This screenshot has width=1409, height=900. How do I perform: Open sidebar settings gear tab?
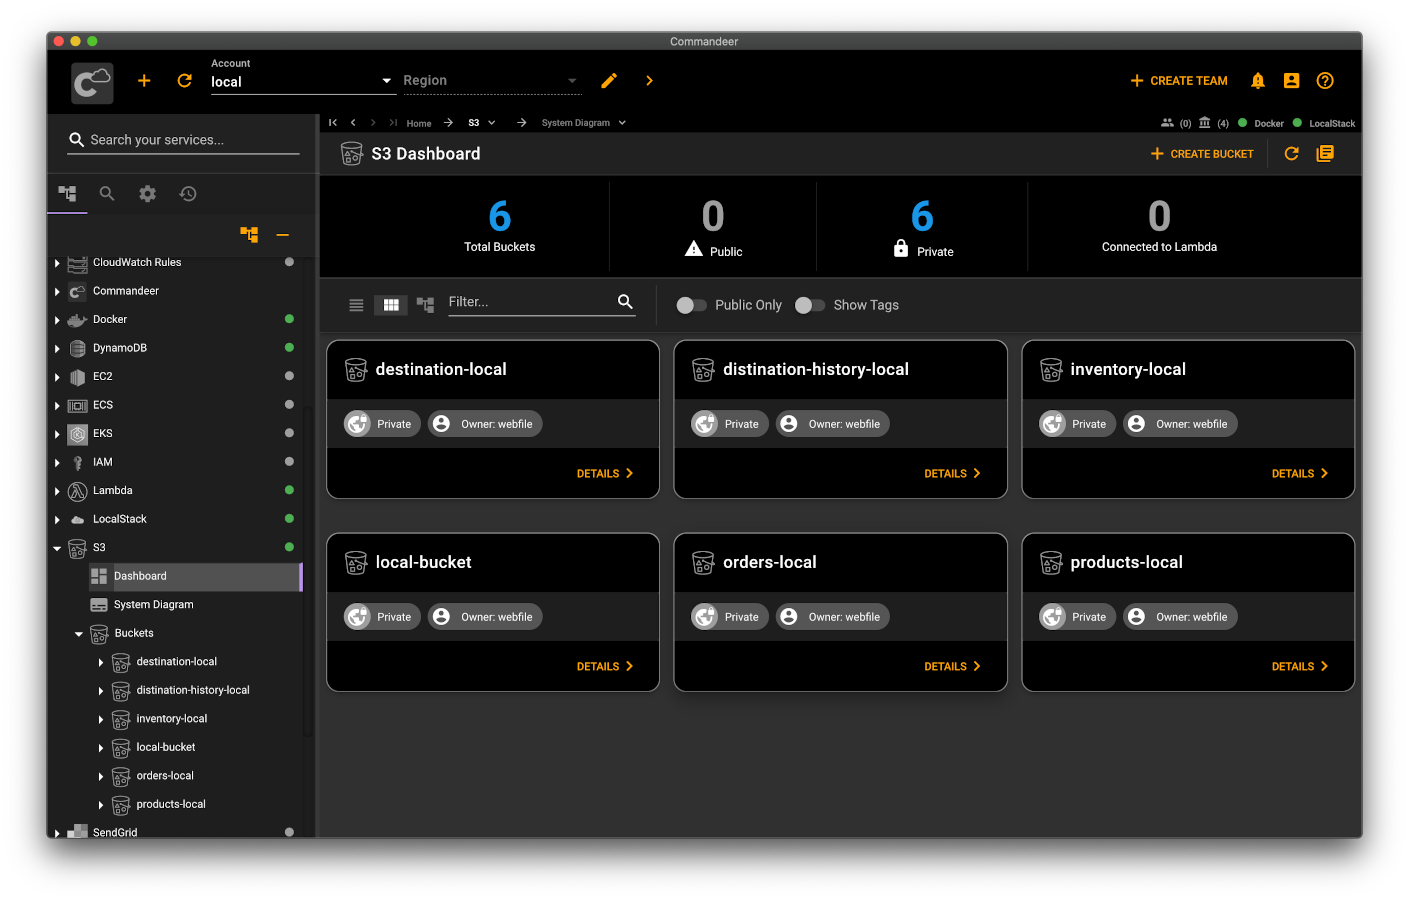[148, 194]
